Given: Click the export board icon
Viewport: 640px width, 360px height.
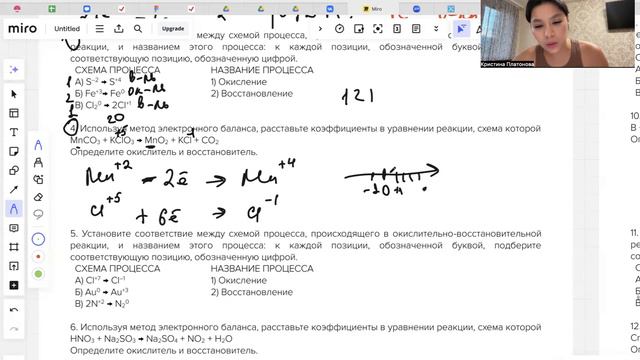Looking at the screenshot, I should (x=119, y=29).
